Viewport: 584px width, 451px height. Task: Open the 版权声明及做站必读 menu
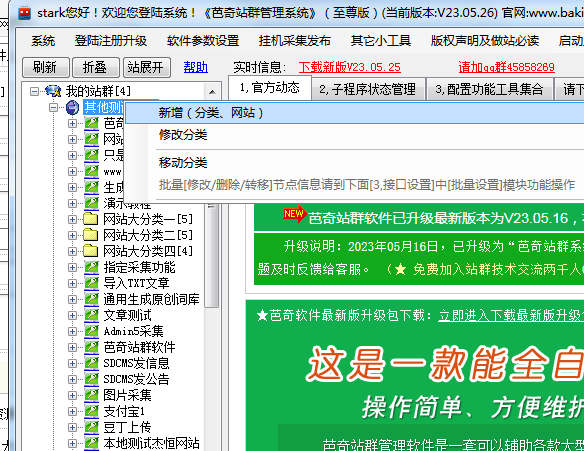point(485,41)
